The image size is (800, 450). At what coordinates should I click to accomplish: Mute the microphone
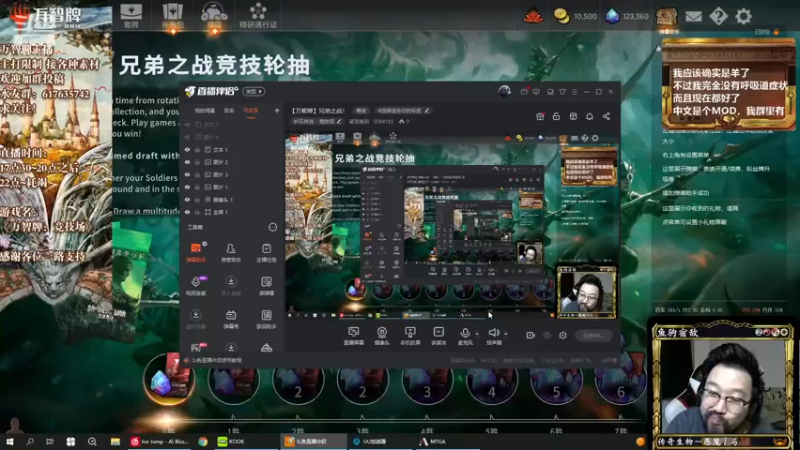tap(465, 336)
